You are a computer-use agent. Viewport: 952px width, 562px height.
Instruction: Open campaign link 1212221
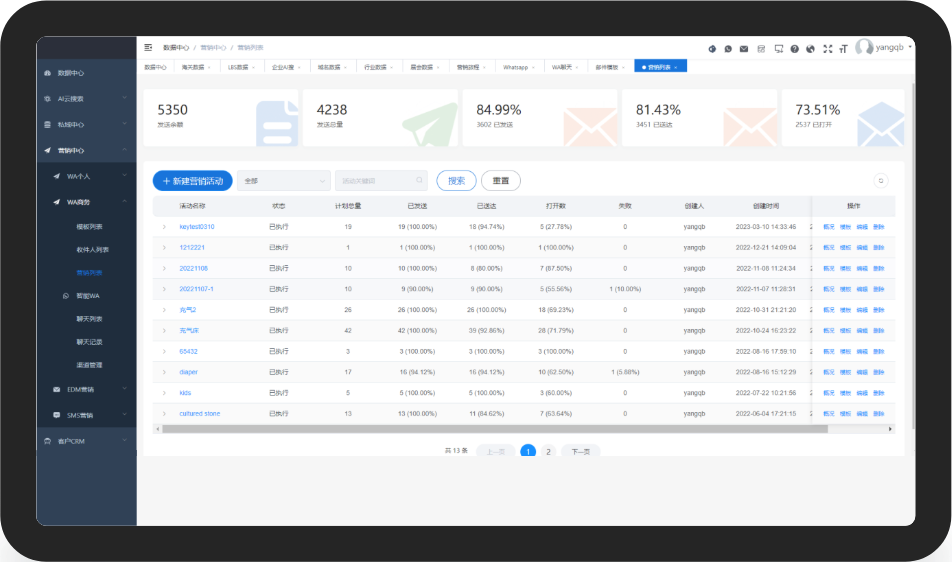pos(192,248)
